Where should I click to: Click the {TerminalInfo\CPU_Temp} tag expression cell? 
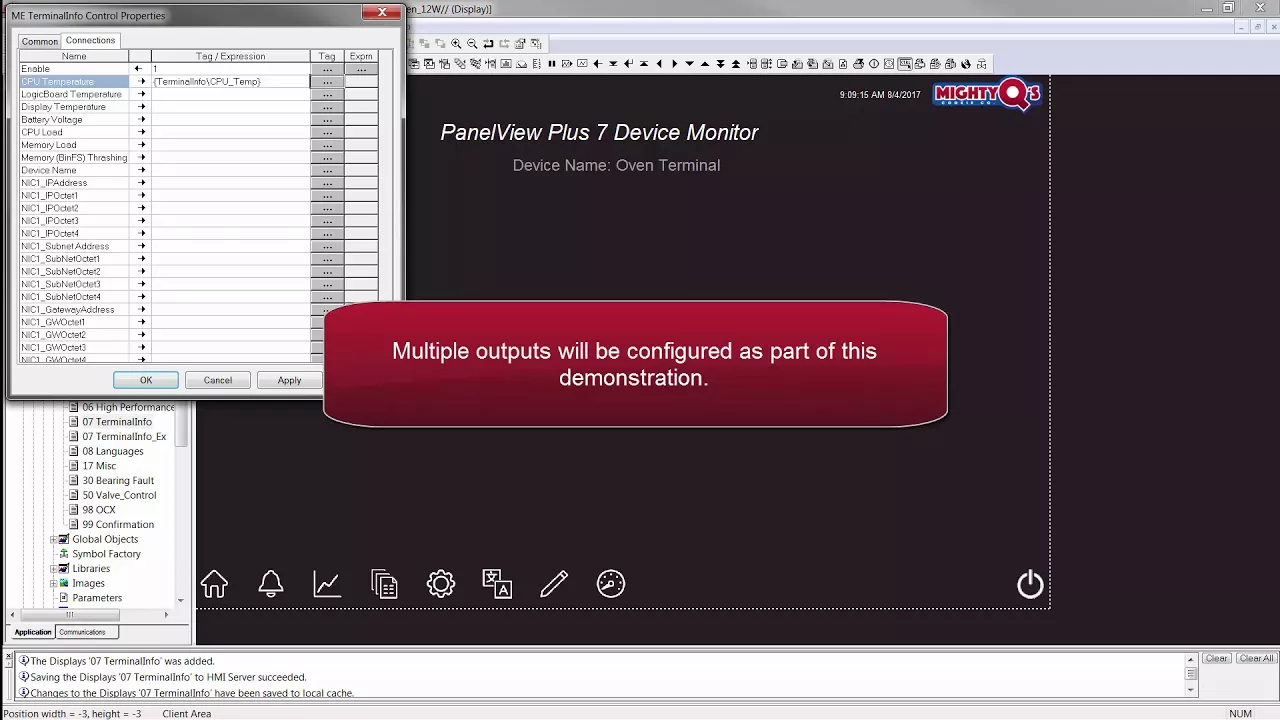click(229, 81)
